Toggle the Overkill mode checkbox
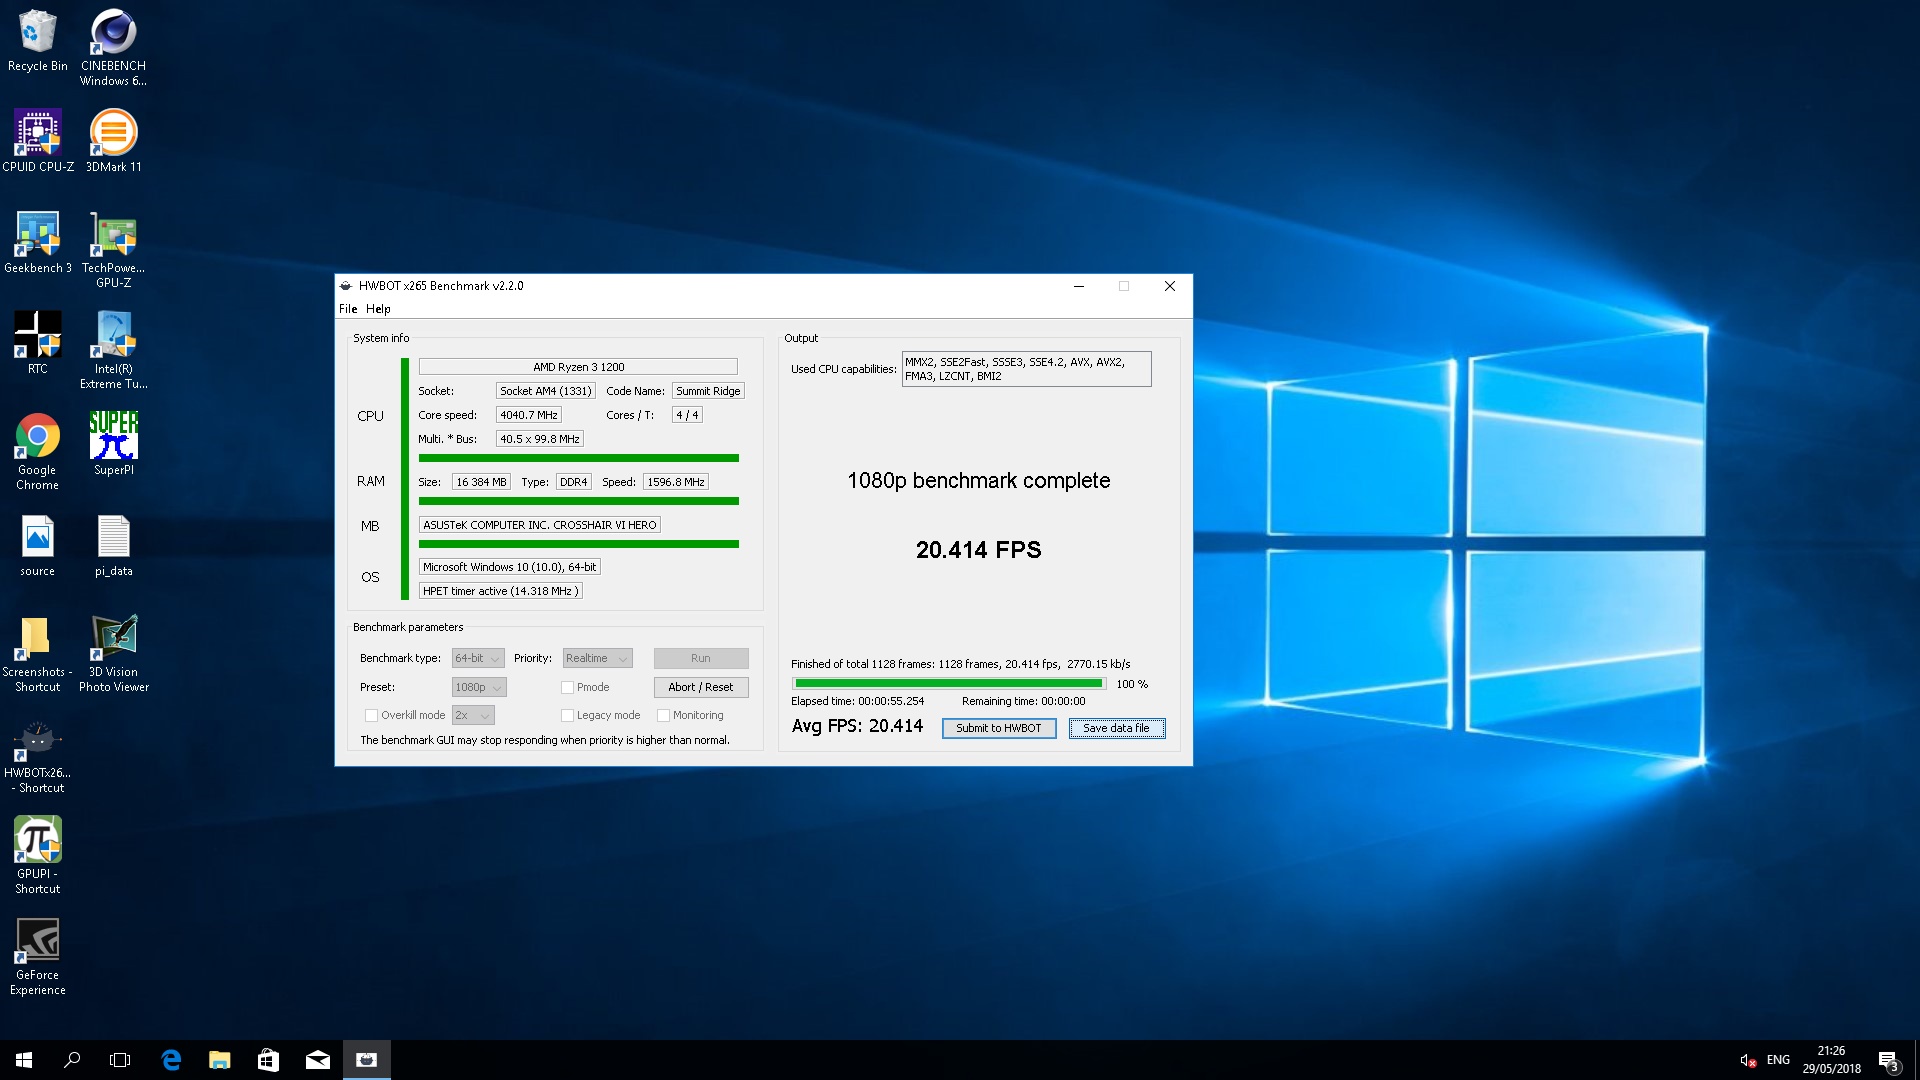The width and height of the screenshot is (1920, 1080). tap(371, 715)
